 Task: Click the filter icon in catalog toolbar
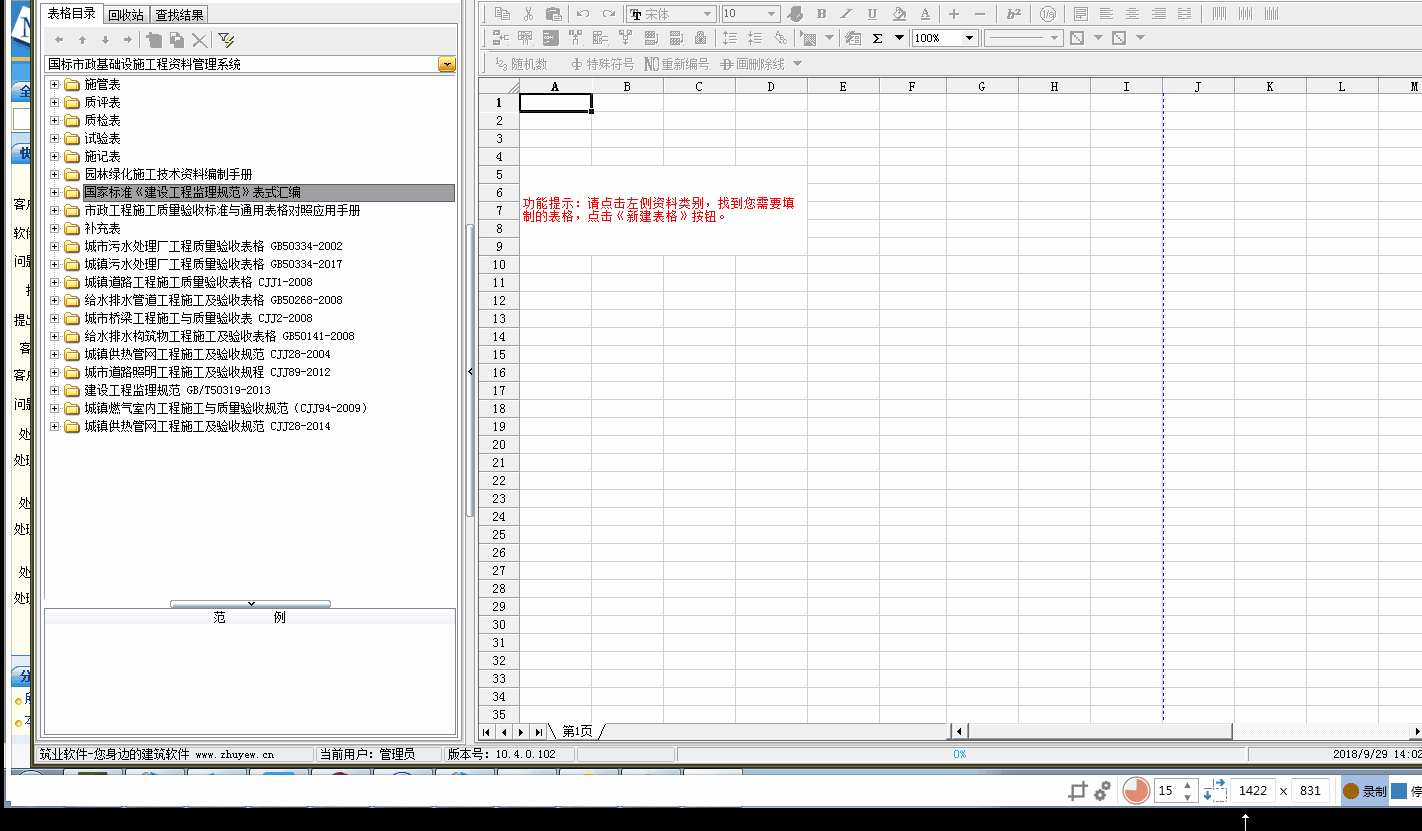227,40
